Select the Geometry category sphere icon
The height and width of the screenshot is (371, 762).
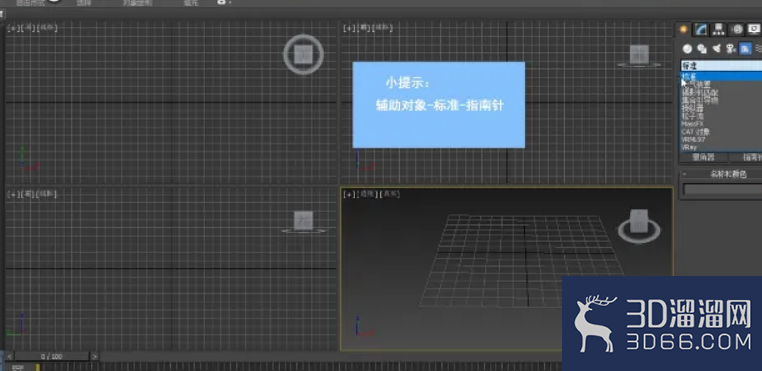click(687, 49)
